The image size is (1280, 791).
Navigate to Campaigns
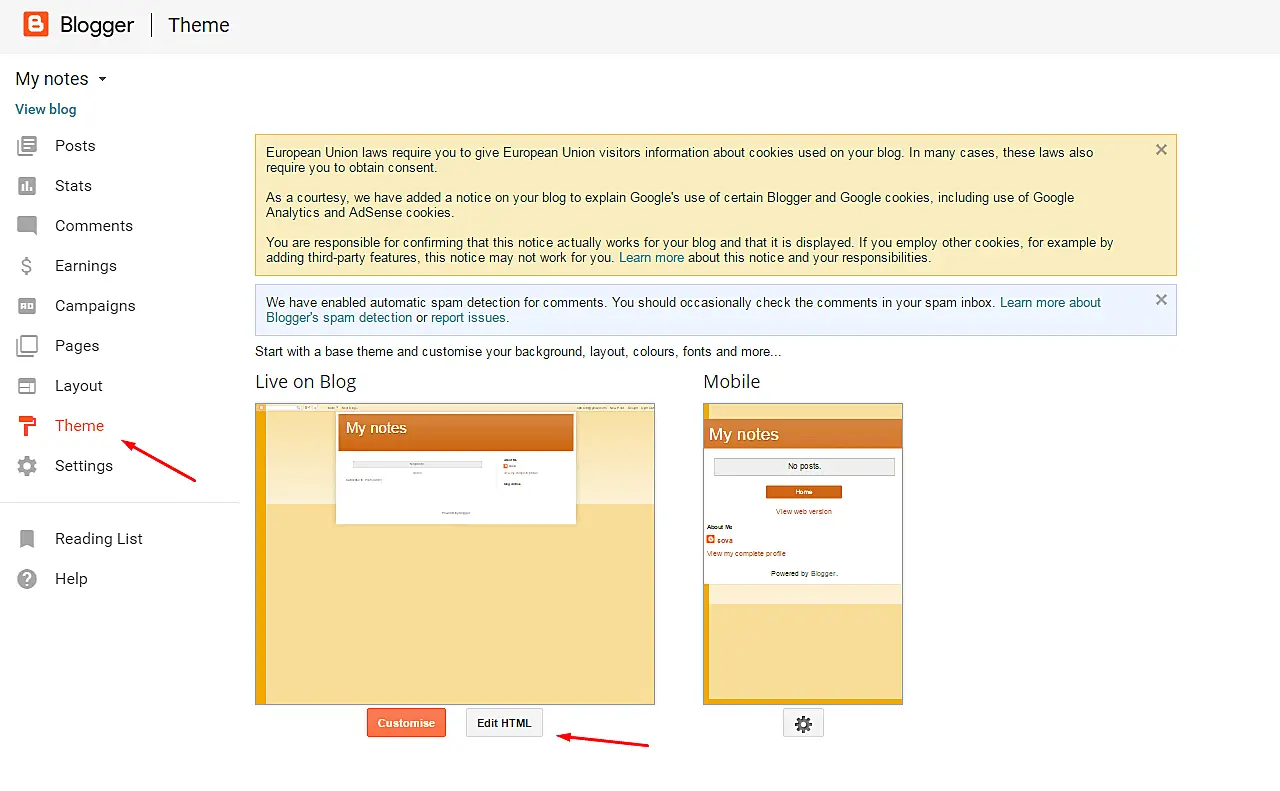95,306
